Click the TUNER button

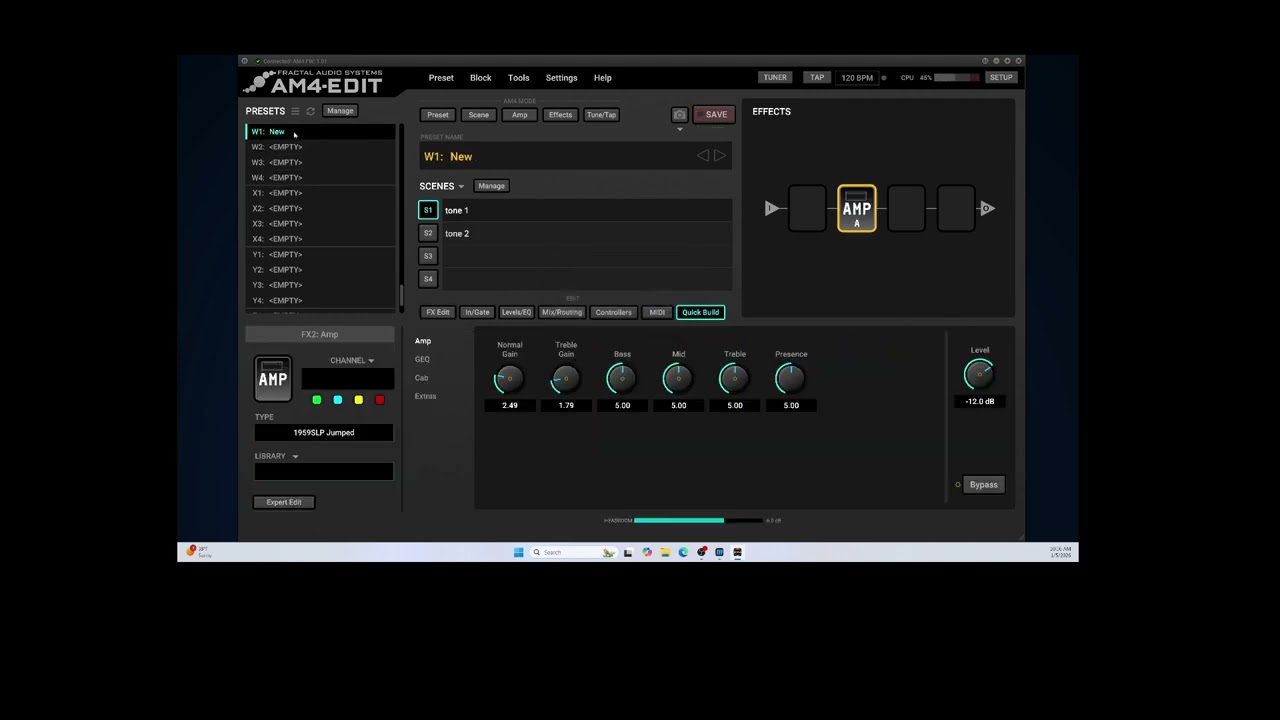tap(775, 78)
